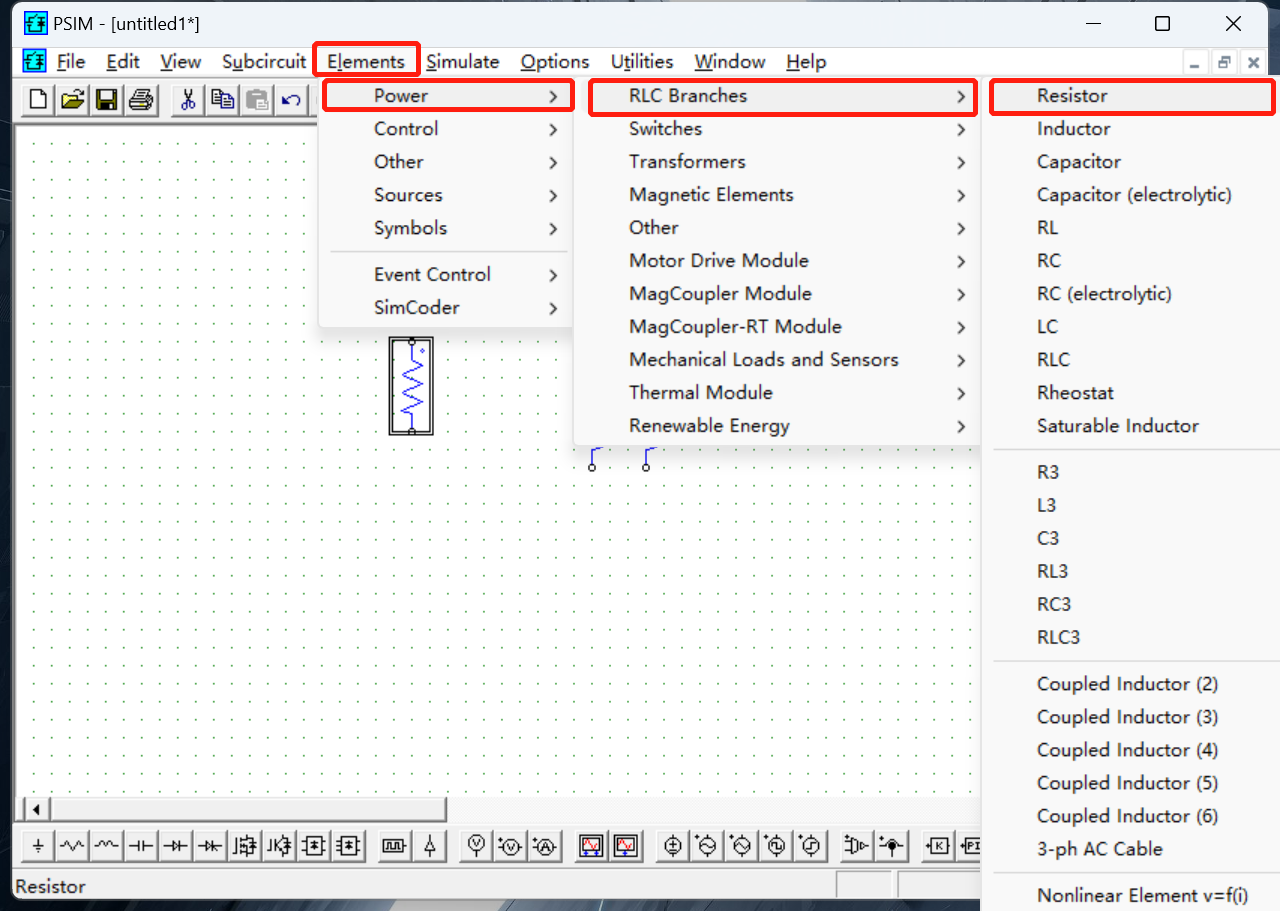This screenshot has width=1280, height=911.
Task: Select the Diode icon in bottom toolbar
Action: [175, 846]
